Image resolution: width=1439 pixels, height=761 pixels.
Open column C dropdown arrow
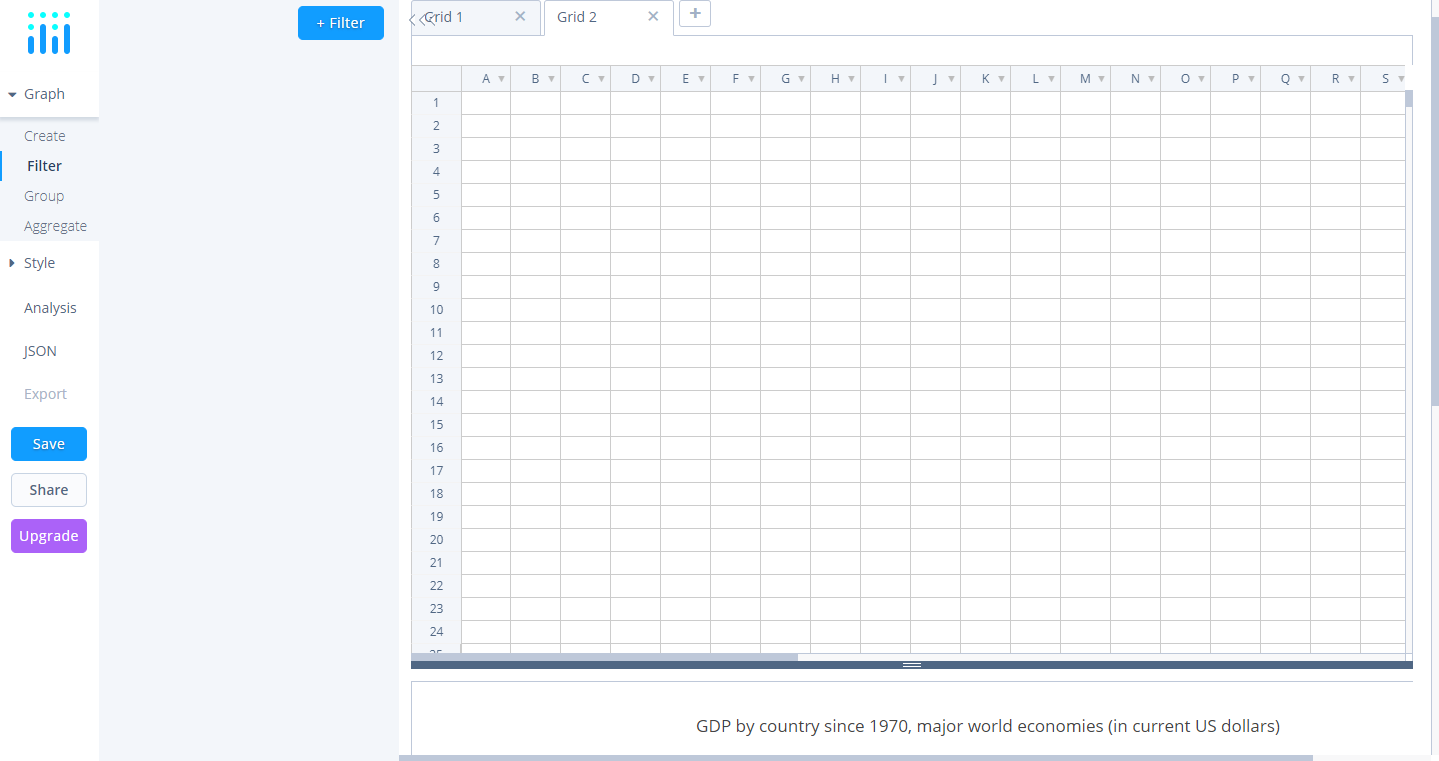(601, 79)
